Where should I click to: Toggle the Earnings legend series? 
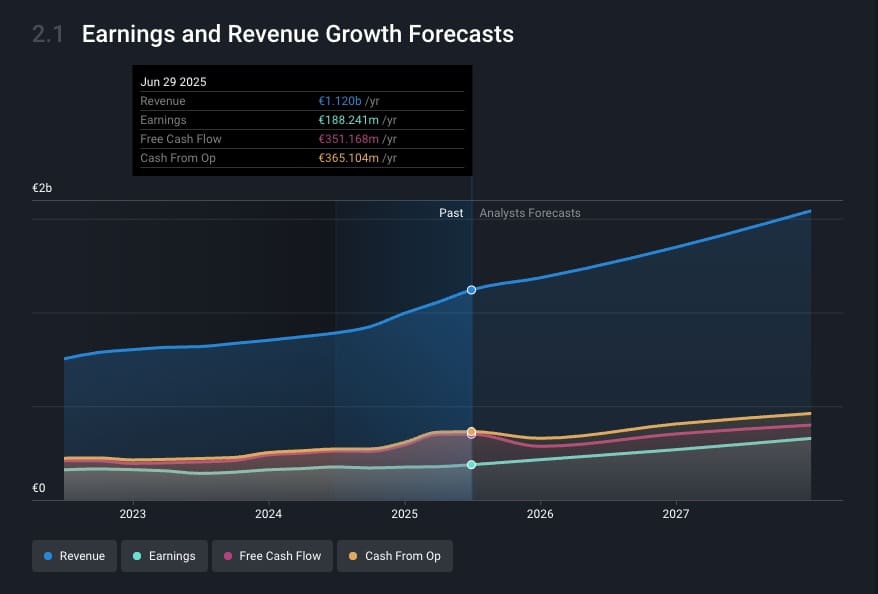[x=164, y=556]
